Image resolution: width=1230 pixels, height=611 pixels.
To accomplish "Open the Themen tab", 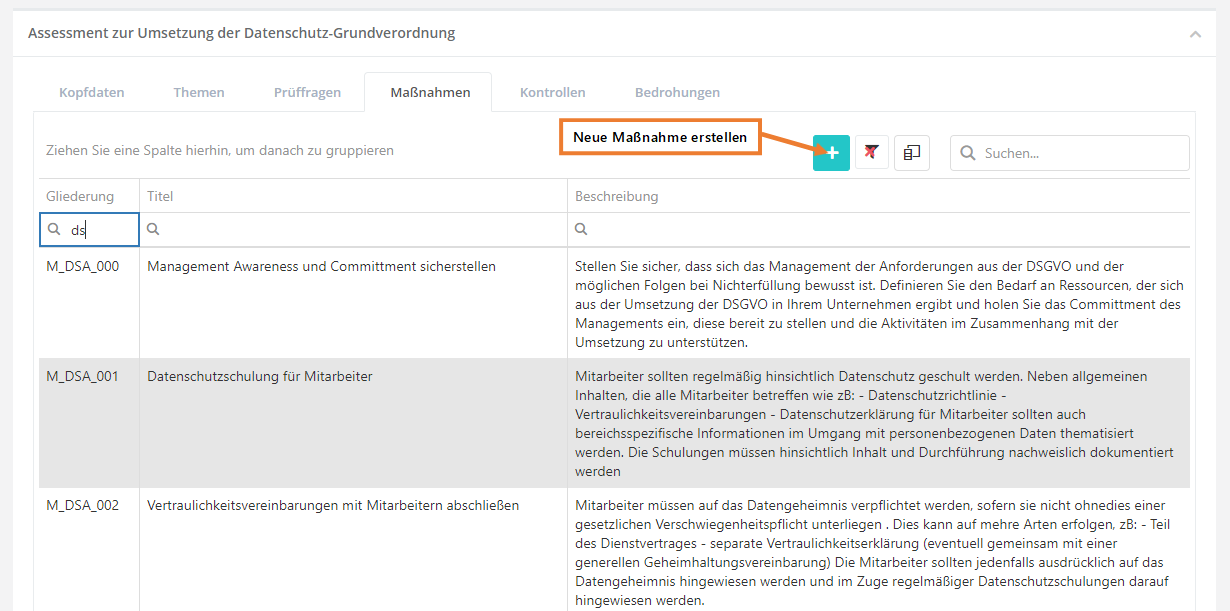I will [199, 93].
